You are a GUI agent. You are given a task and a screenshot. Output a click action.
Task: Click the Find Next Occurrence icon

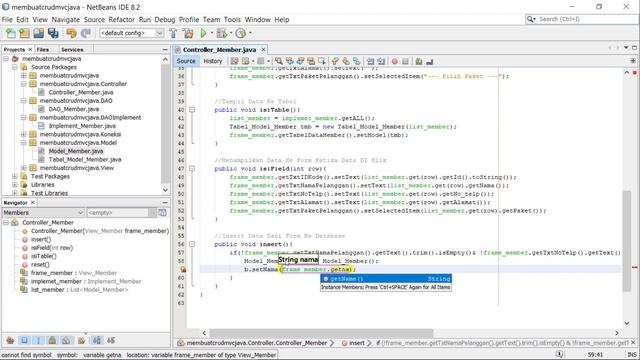tap(300, 61)
